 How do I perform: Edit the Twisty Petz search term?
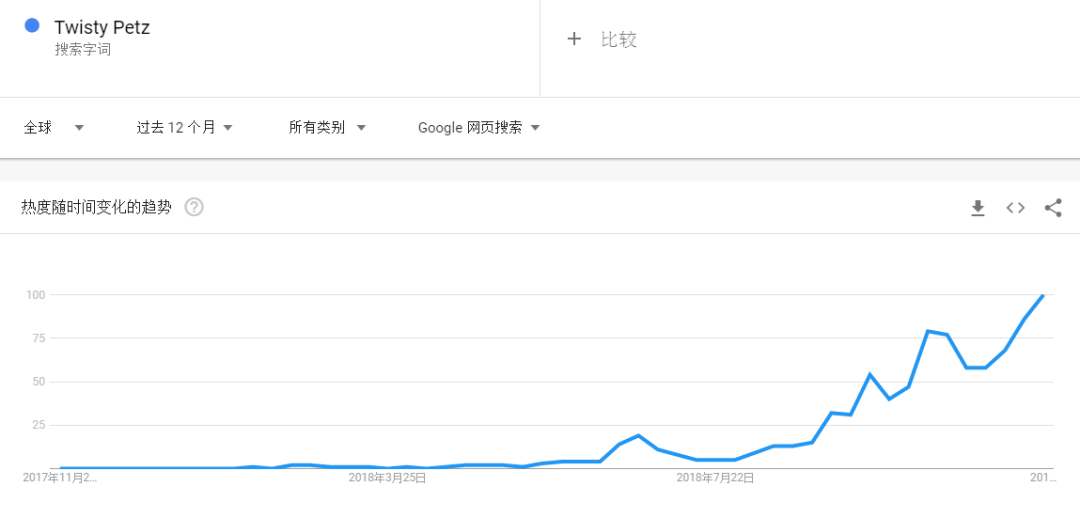coord(102,28)
